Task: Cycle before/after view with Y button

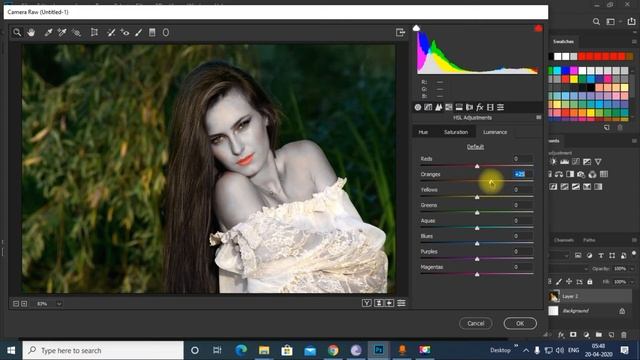Action: [367, 303]
